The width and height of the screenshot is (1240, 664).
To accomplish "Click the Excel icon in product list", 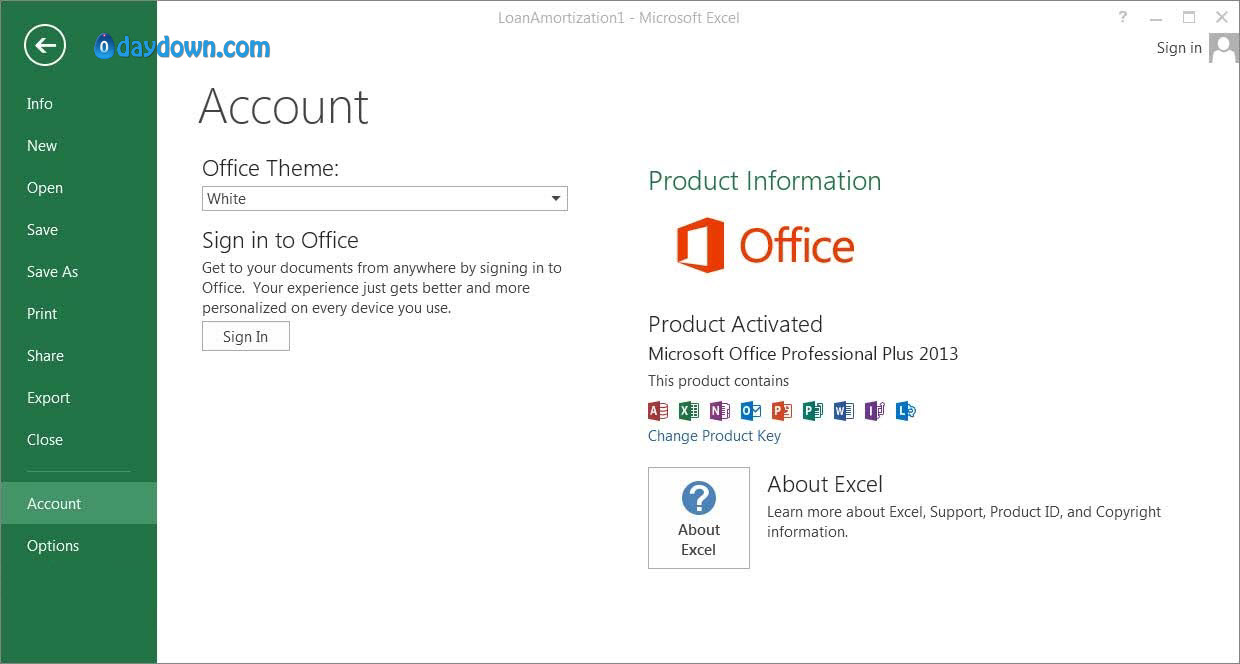I will point(689,411).
